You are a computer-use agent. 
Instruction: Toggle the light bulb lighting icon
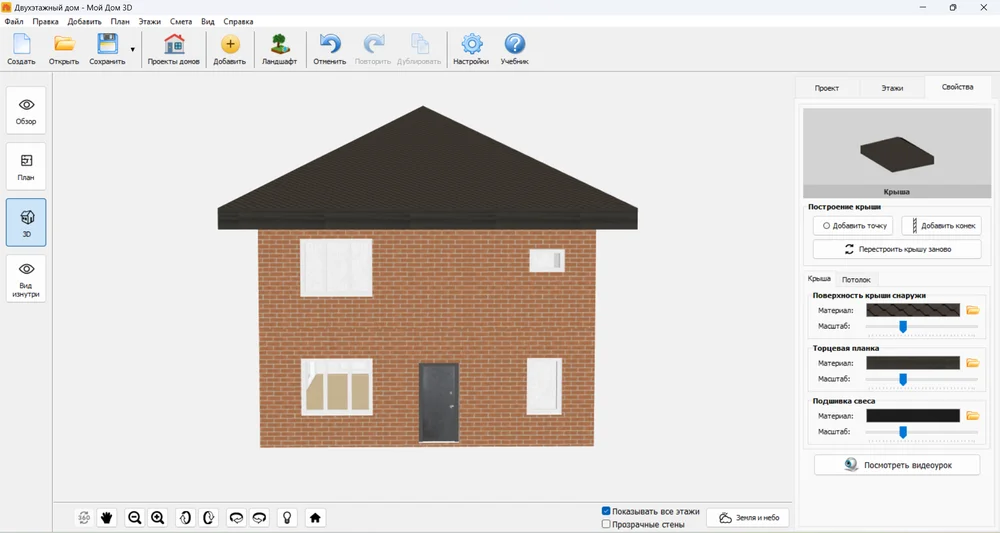click(x=288, y=518)
